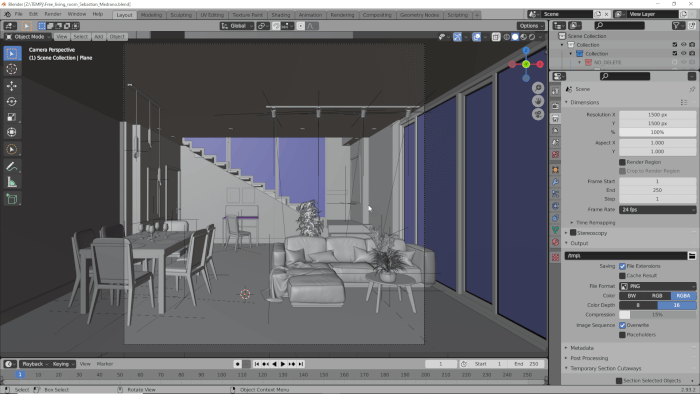Open the File Format PNG dropdown

(x=658, y=286)
